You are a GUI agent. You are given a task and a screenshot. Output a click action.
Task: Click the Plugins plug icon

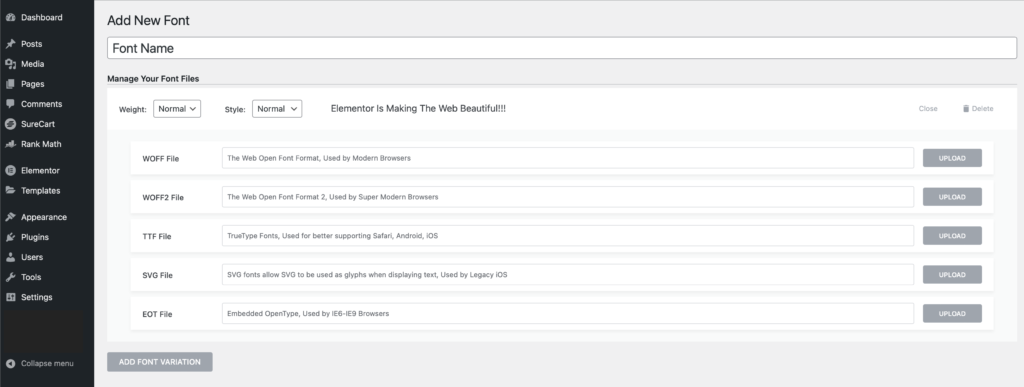(10, 237)
